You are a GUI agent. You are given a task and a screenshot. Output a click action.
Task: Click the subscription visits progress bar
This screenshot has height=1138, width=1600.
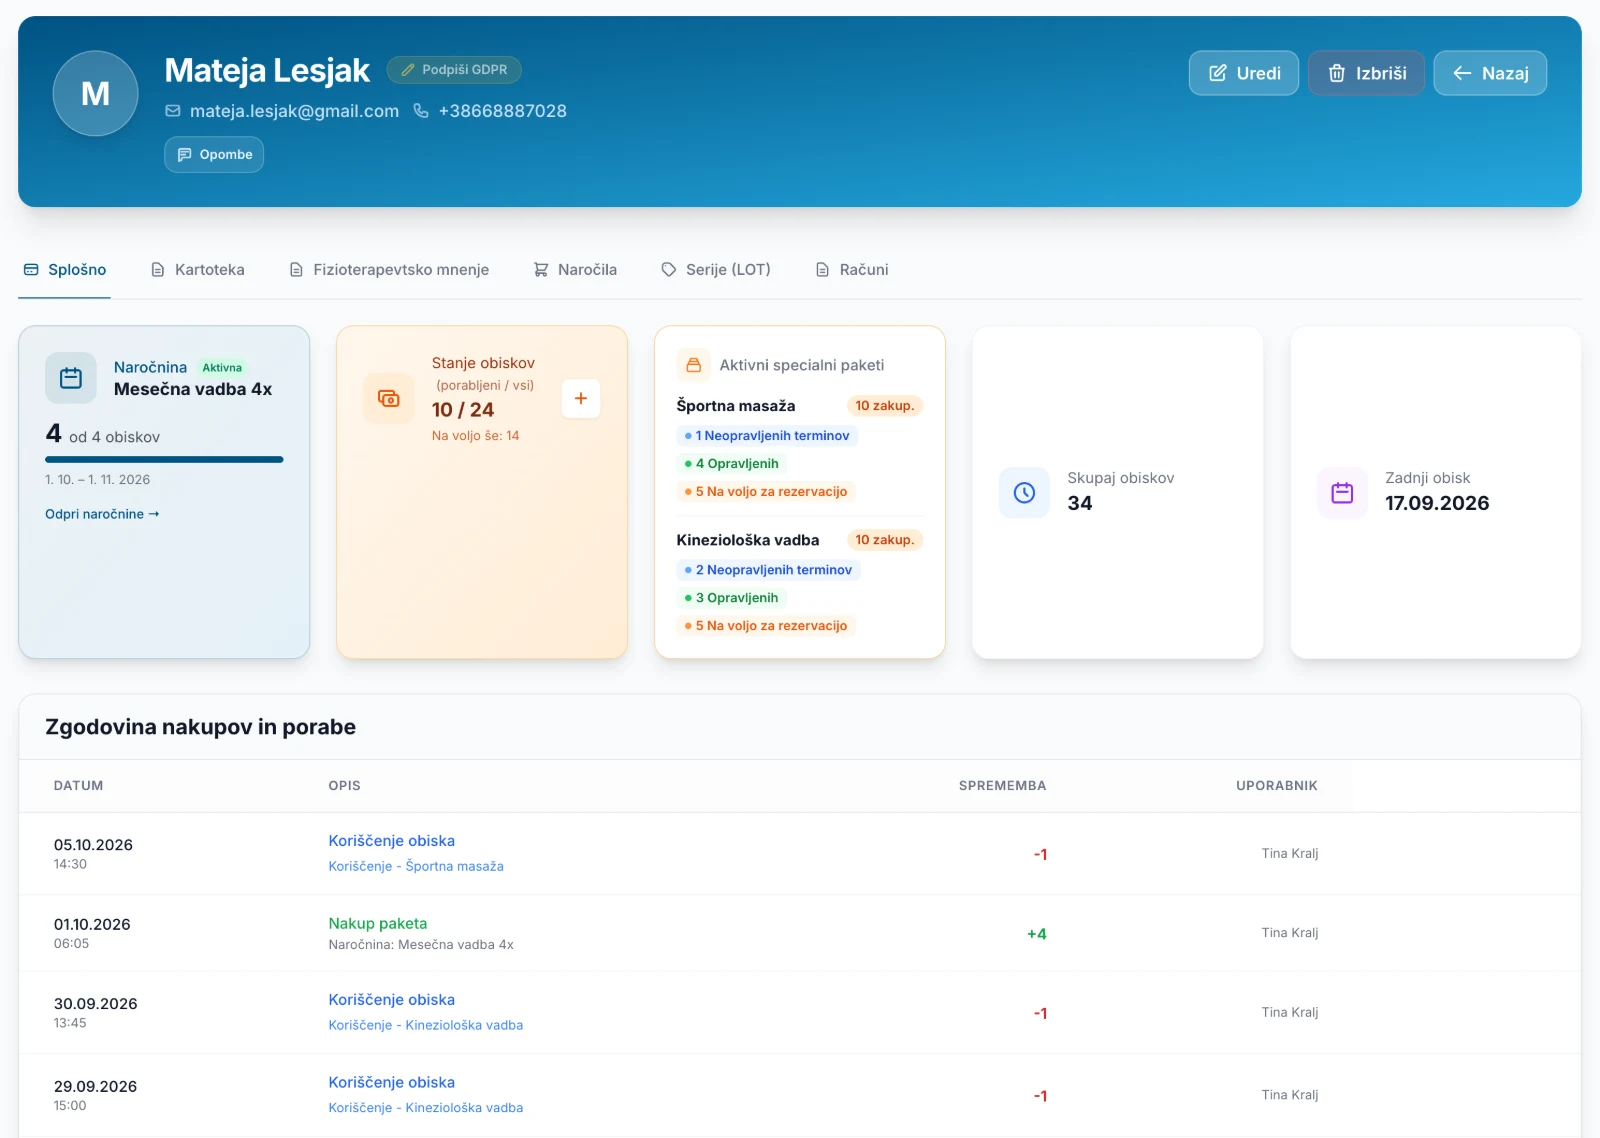pyautogui.click(x=164, y=459)
